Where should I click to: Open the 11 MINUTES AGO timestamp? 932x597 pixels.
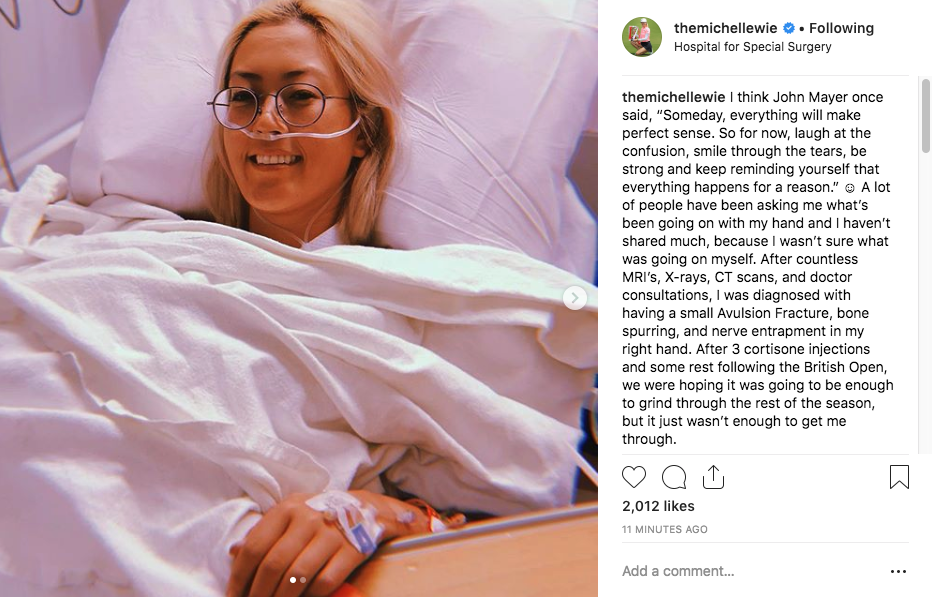665,529
